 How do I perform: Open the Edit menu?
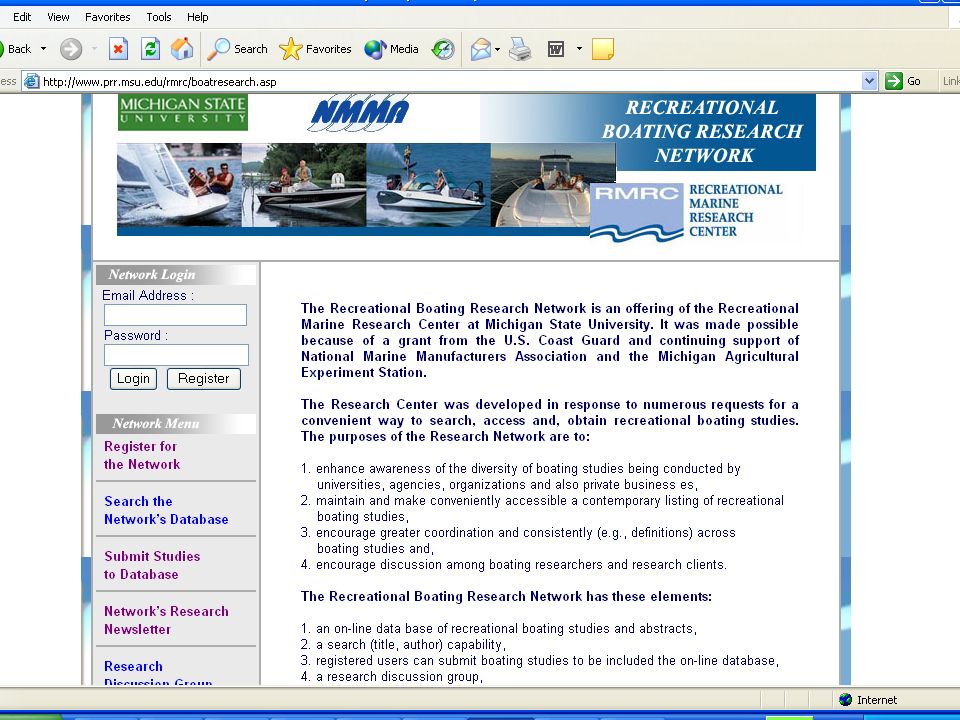click(x=22, y=17)
